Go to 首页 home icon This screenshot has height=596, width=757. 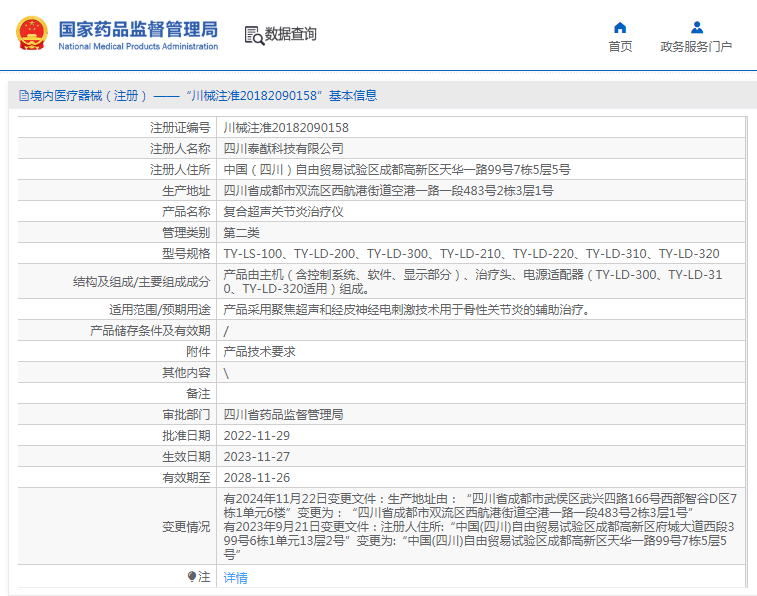[620, 27]
